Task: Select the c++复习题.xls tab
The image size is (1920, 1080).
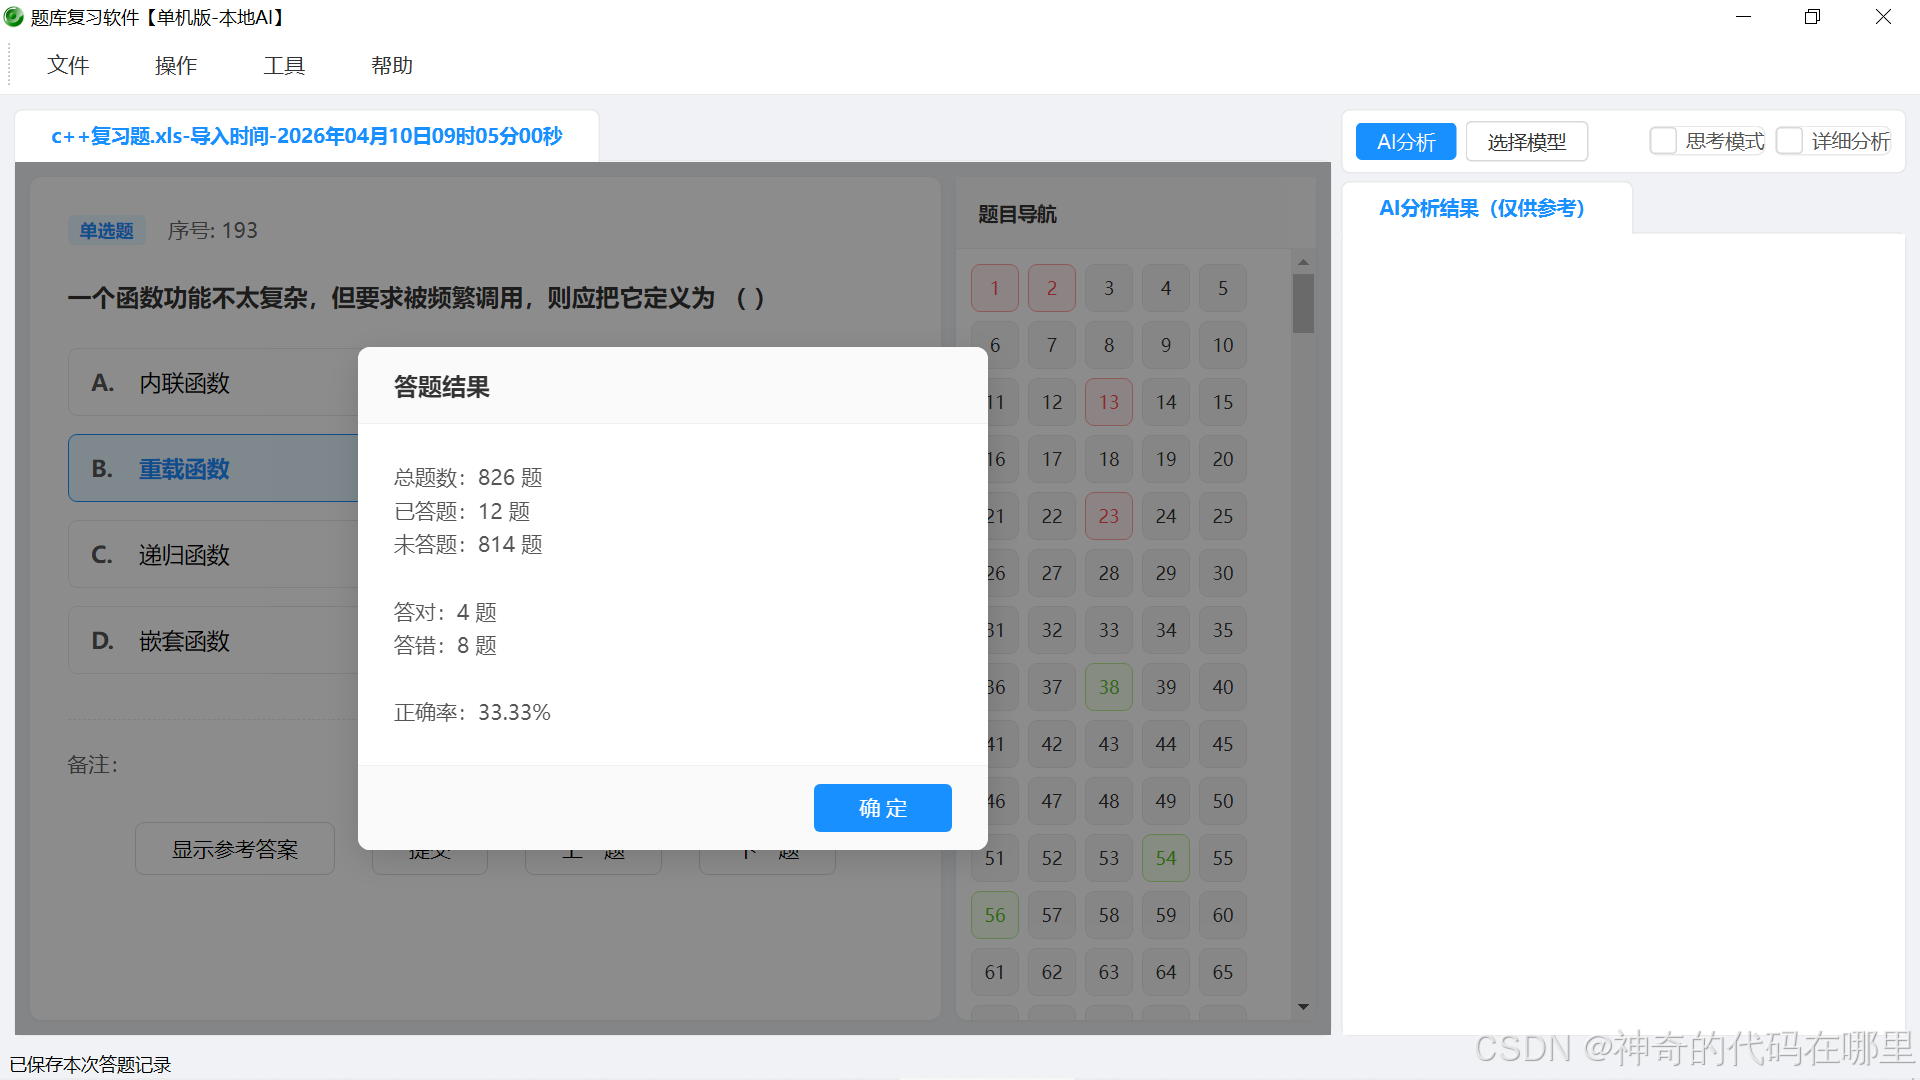Action: [x=307, y=136]
